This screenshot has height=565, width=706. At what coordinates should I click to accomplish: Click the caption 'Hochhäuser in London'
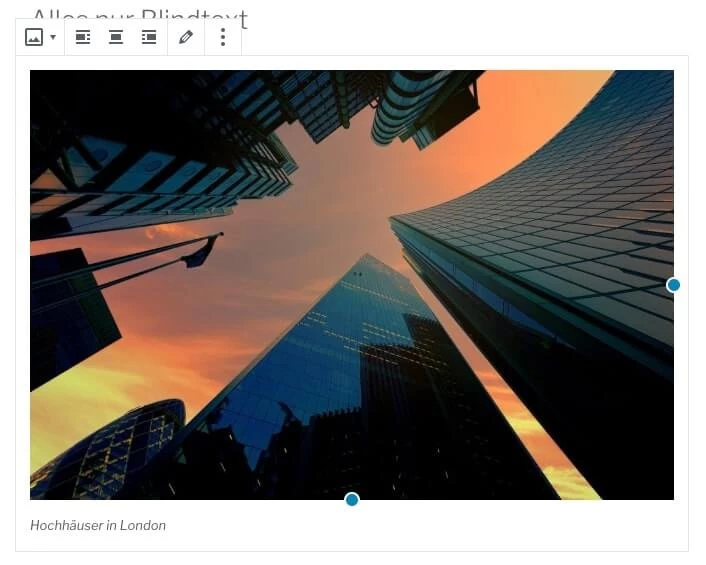[x=98, y=525]
